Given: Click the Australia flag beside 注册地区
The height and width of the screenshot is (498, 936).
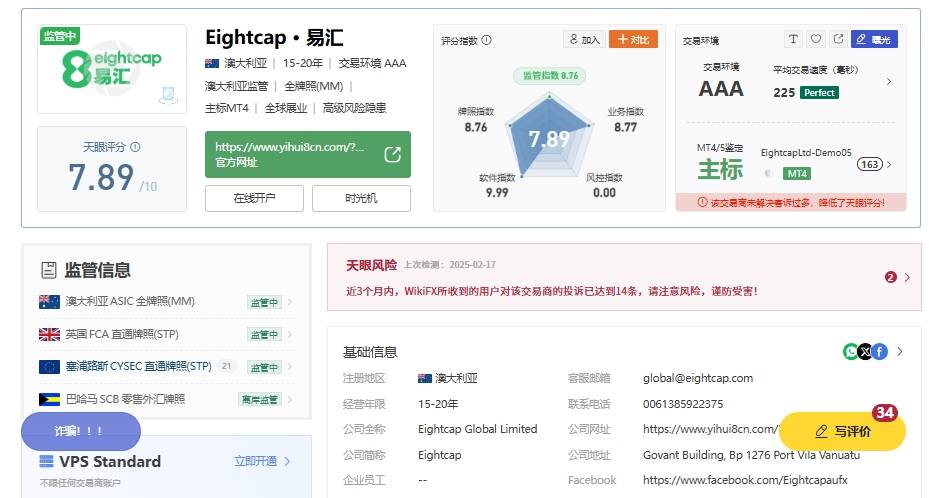Looking at the screenshot, I should pos(424,378).
